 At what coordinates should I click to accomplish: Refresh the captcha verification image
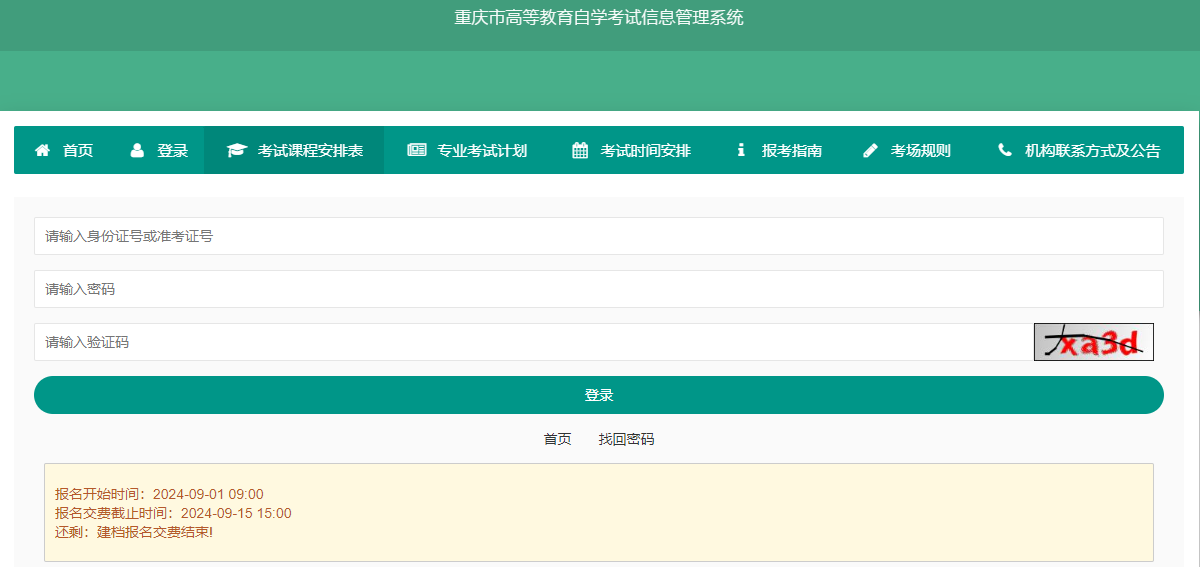tap(1093, 342)
